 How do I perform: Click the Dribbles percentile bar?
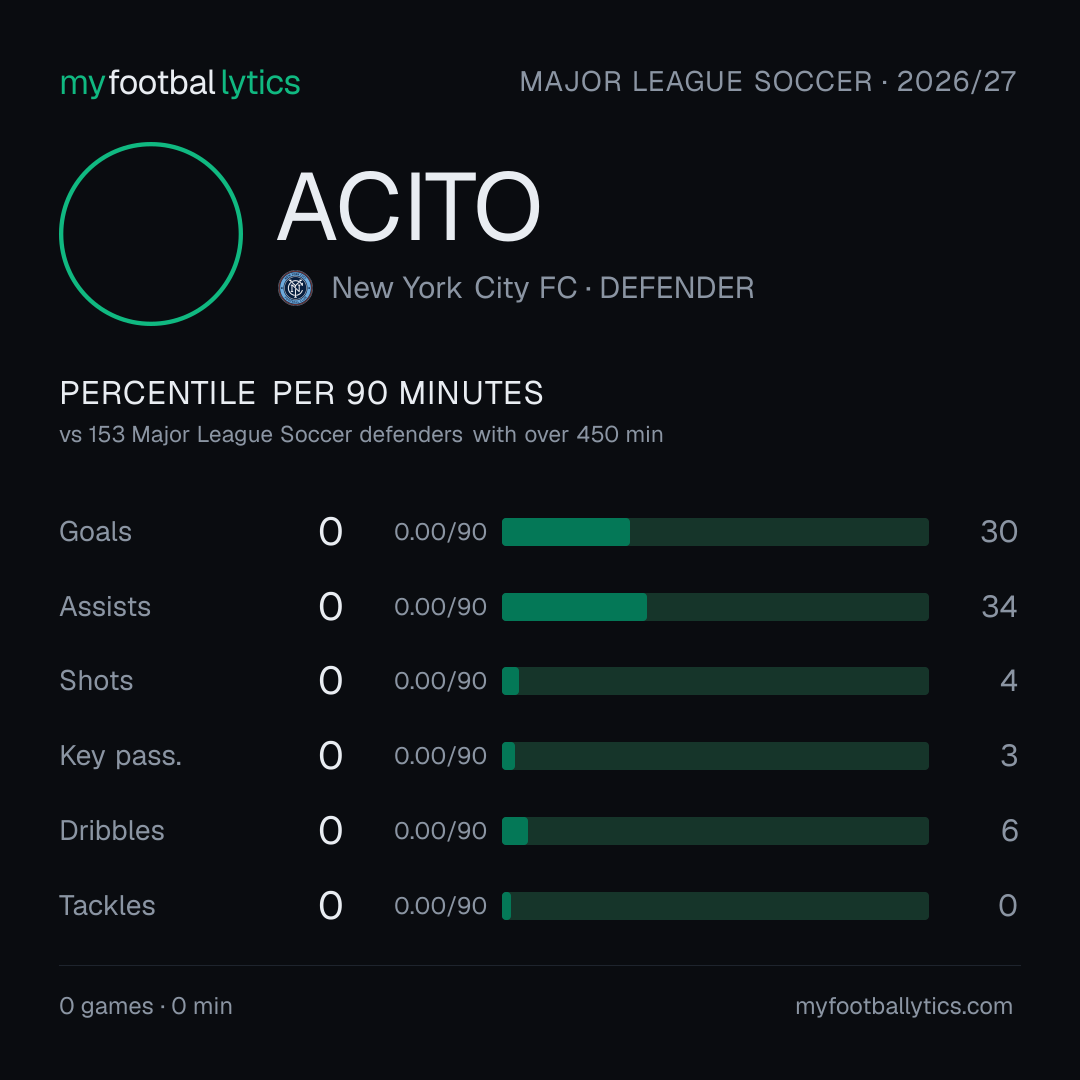tap(715, 831)
